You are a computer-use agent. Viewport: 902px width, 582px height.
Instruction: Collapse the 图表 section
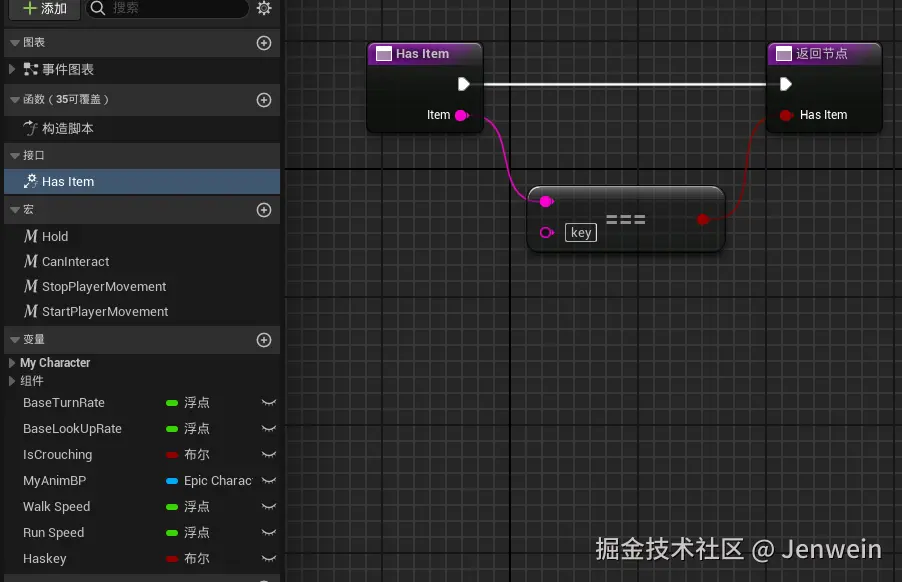tap(15, 43)
